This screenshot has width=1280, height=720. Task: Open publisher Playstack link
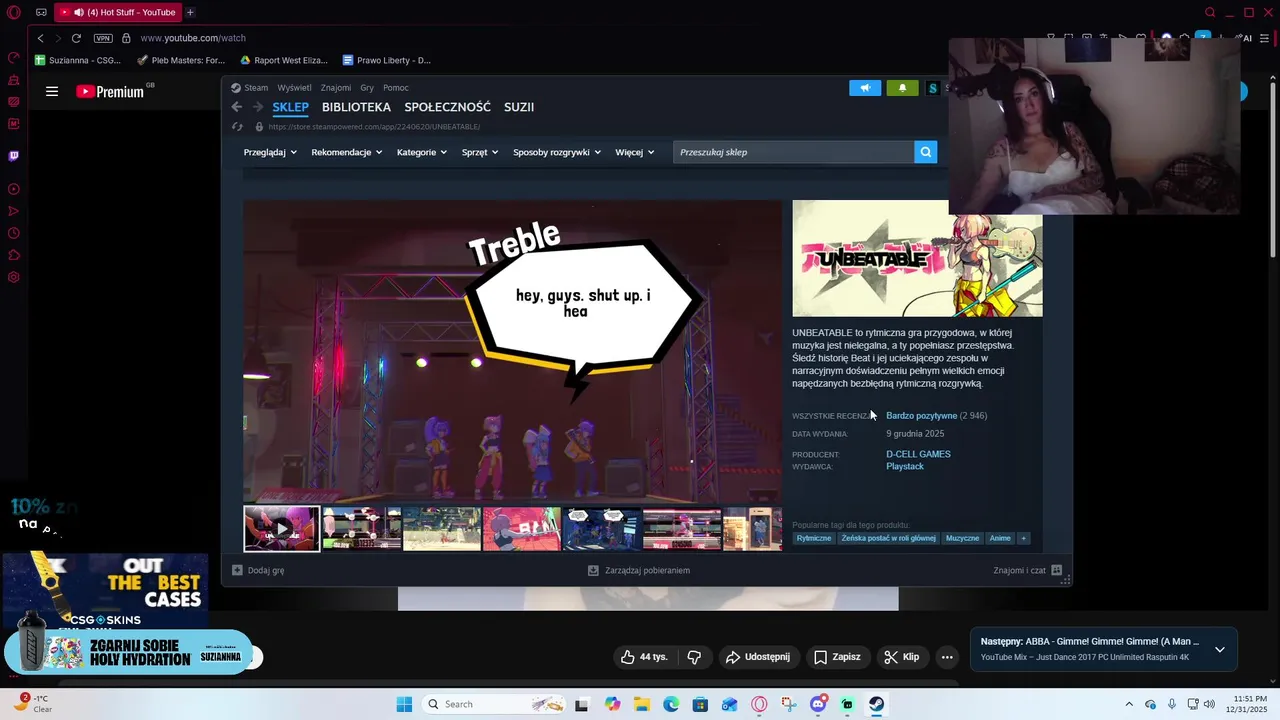[905, 466]
